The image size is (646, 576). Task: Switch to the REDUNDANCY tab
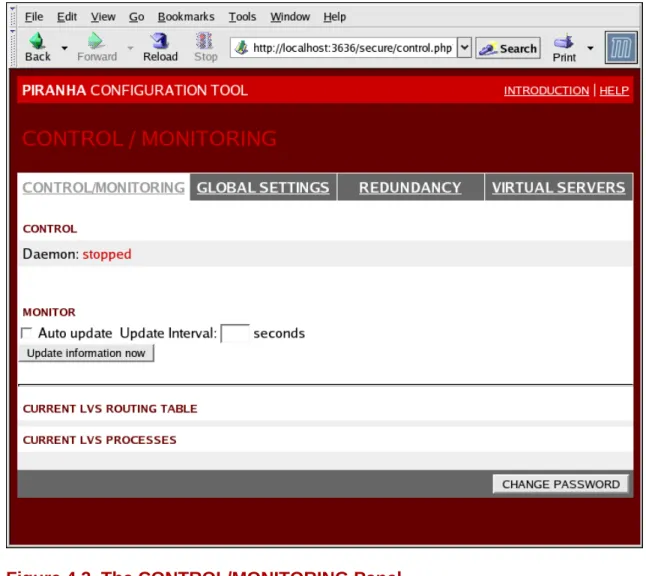[410, 188]
